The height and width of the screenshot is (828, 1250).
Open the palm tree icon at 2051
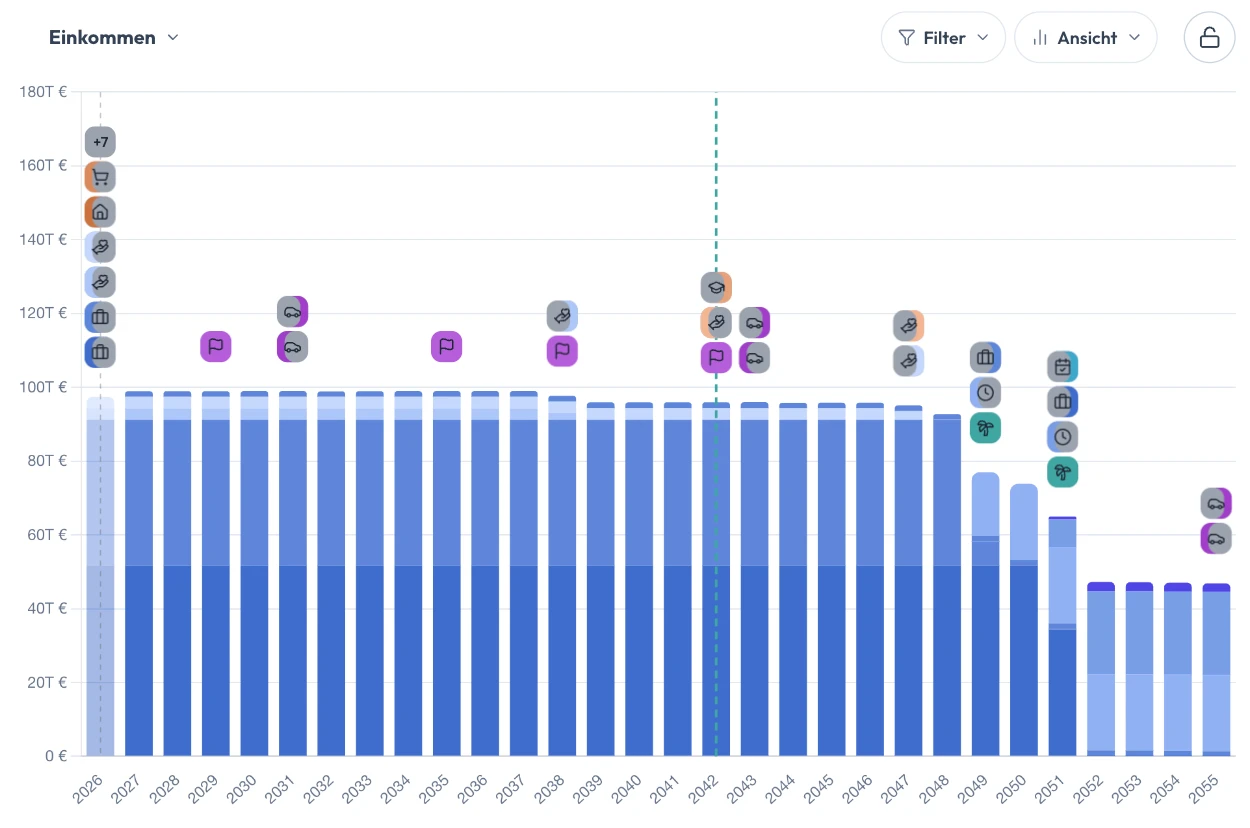tap(1063, 471)
